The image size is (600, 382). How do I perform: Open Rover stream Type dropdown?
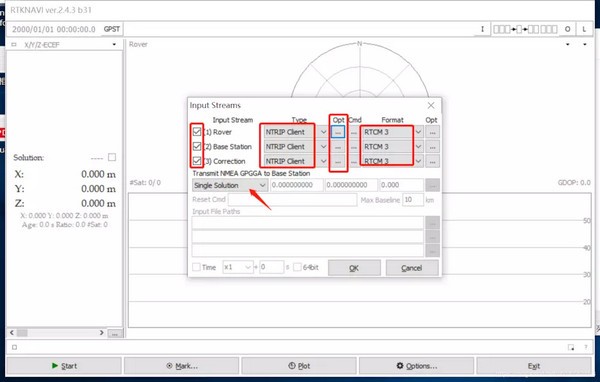click(295, 132)
